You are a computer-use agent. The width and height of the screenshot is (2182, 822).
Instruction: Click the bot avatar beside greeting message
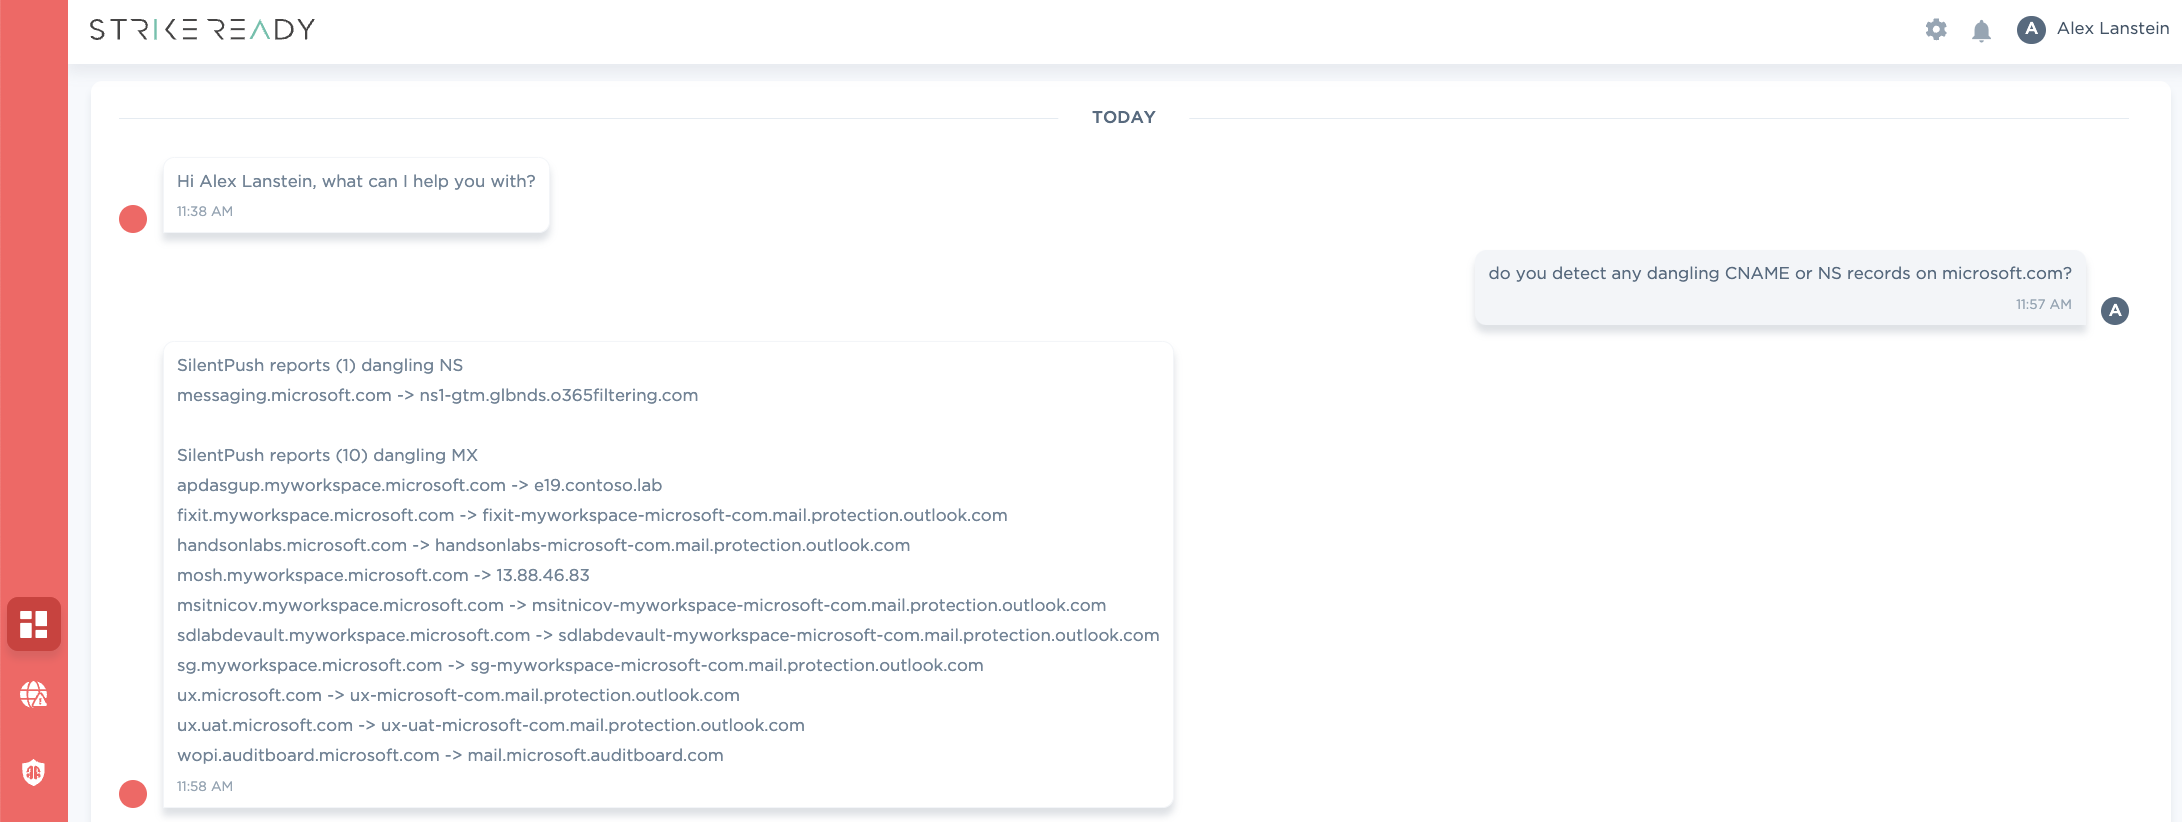click(x=133, y=219)
